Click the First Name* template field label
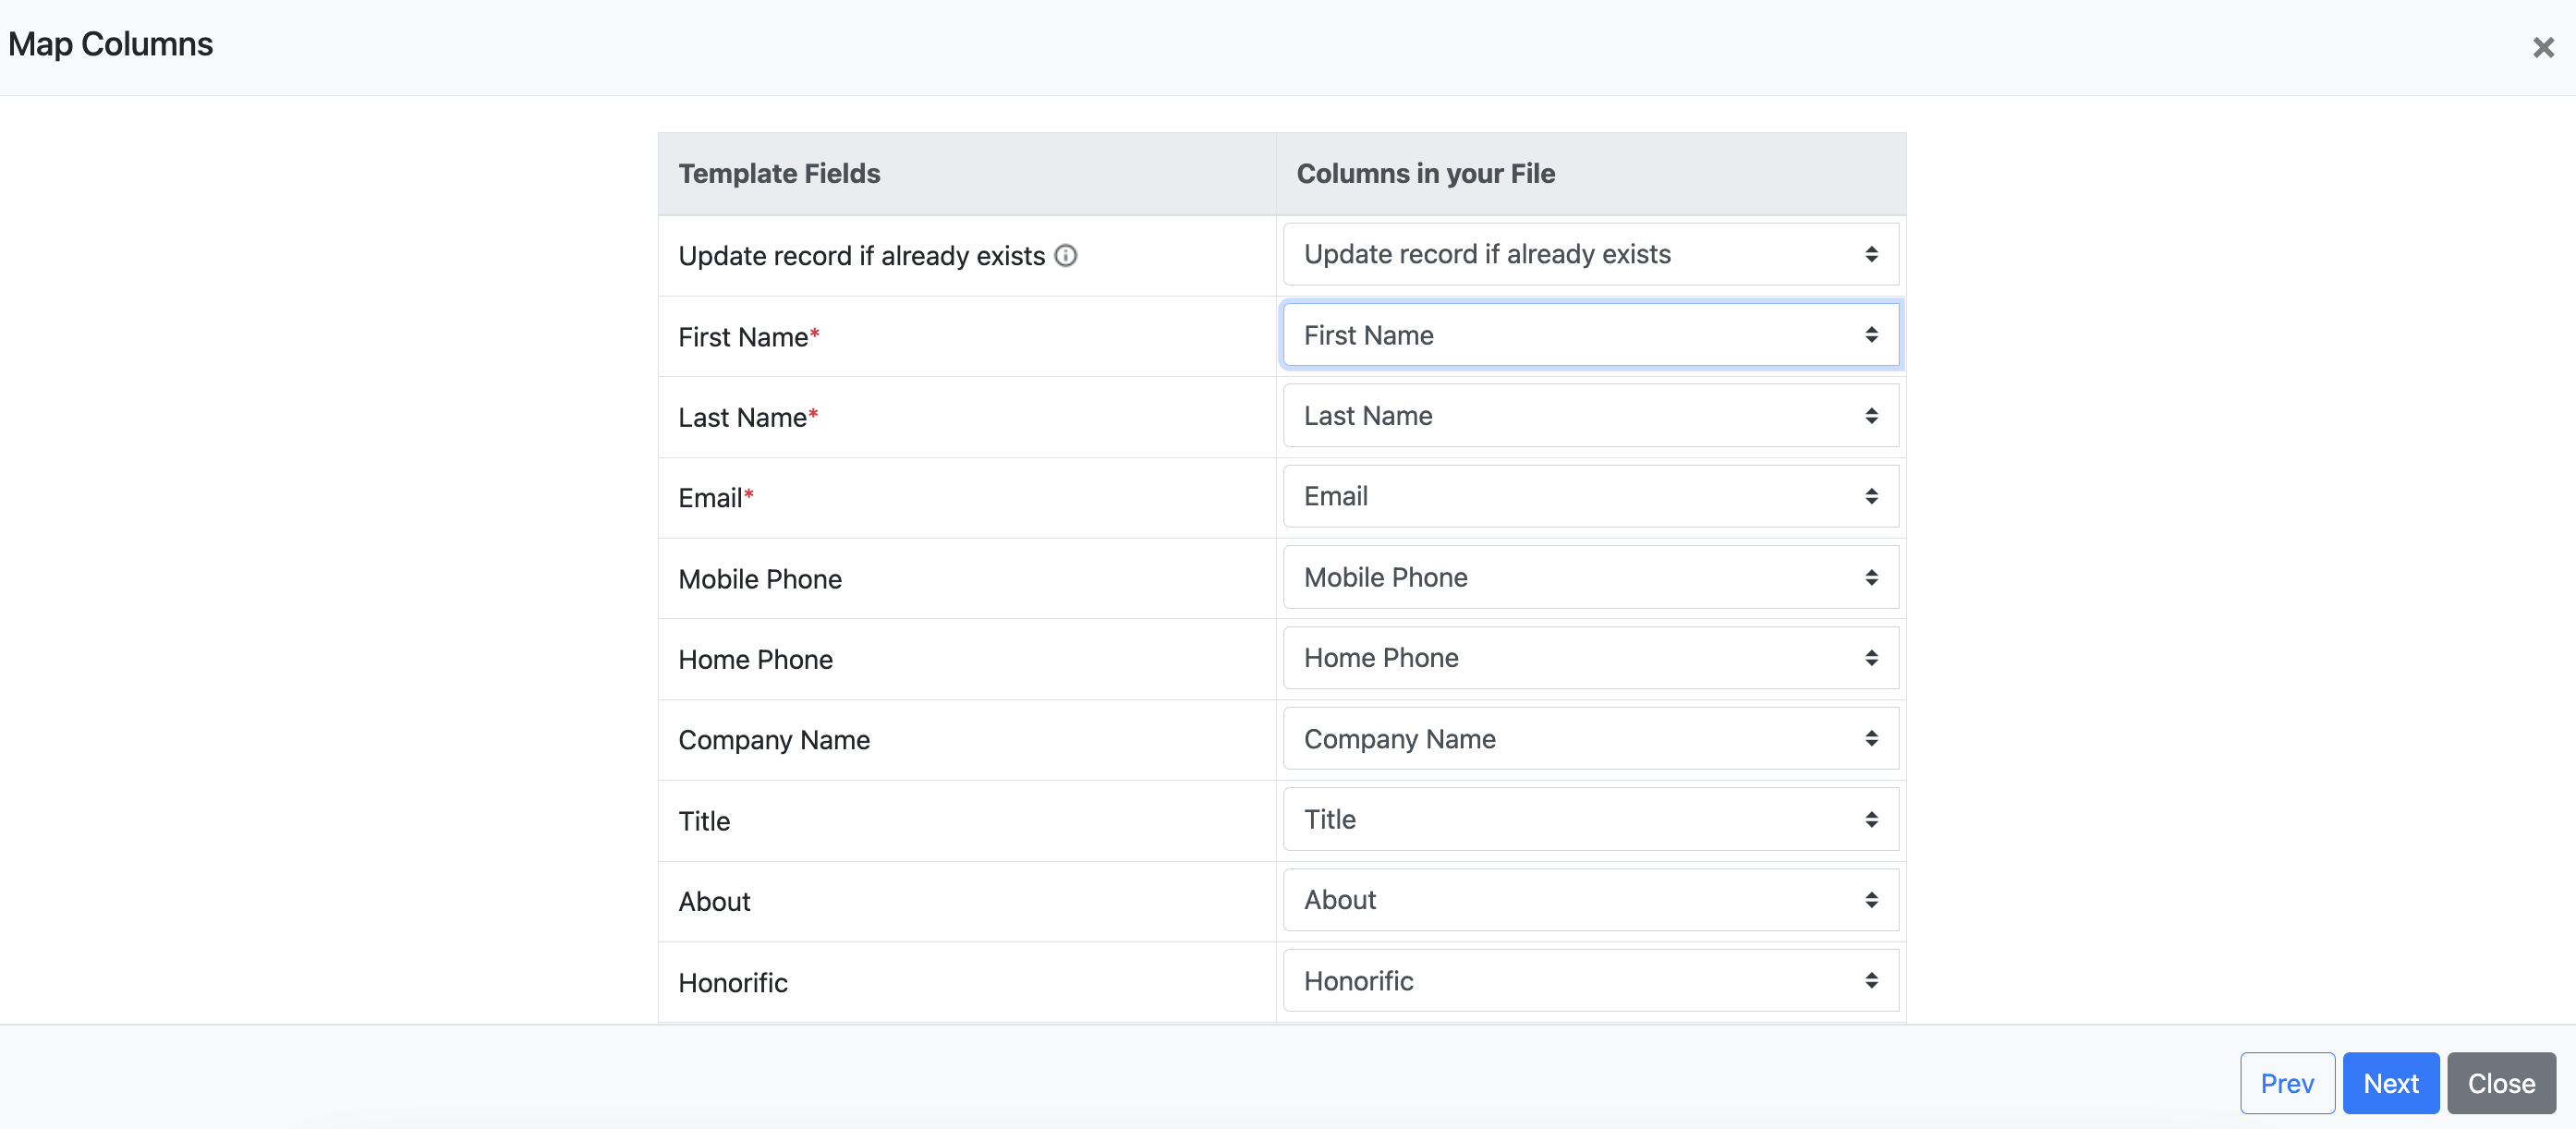This screenshot has height=1129, width=2576. coord(749,337)
